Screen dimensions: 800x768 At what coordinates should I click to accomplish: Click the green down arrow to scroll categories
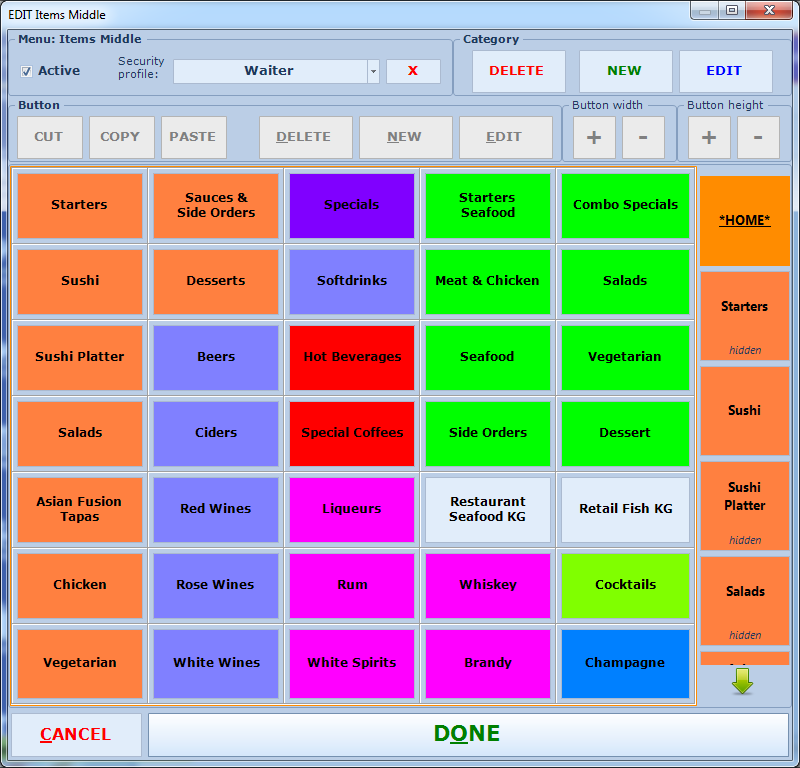742,681
